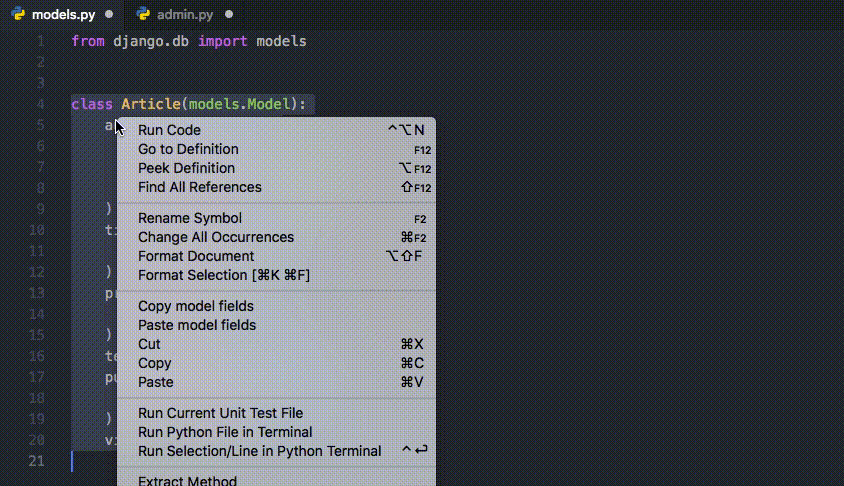Click 'class Article(models.Model):' code line

pos(188,104)
